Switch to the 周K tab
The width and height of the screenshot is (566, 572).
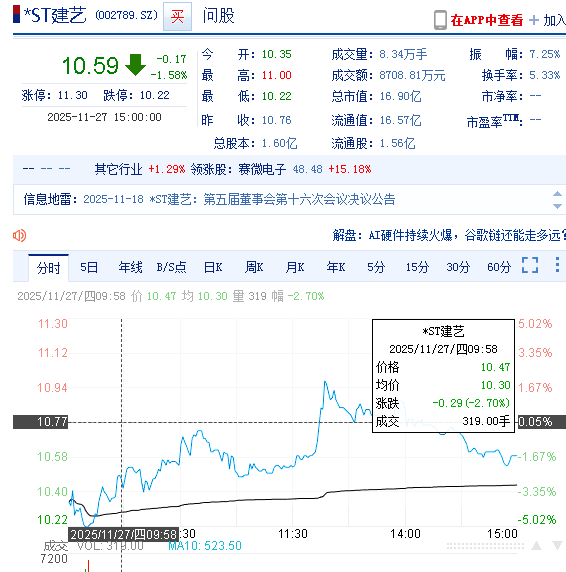click(x=254, y=267)
